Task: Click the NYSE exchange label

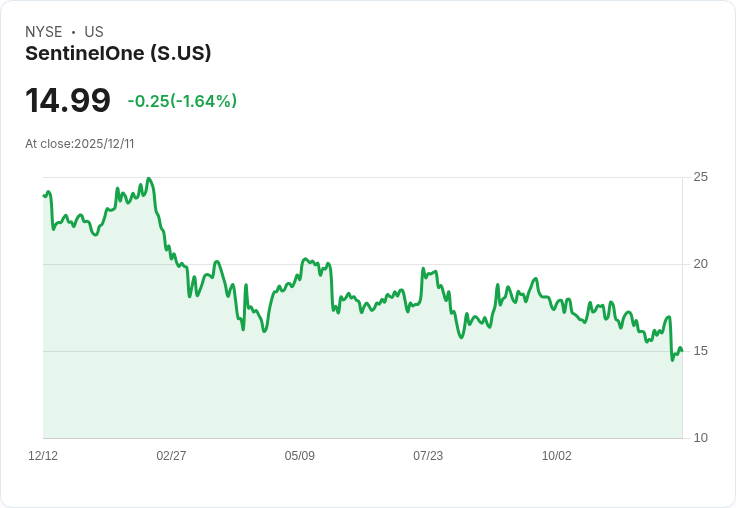Action: click(x=43, y=32)
